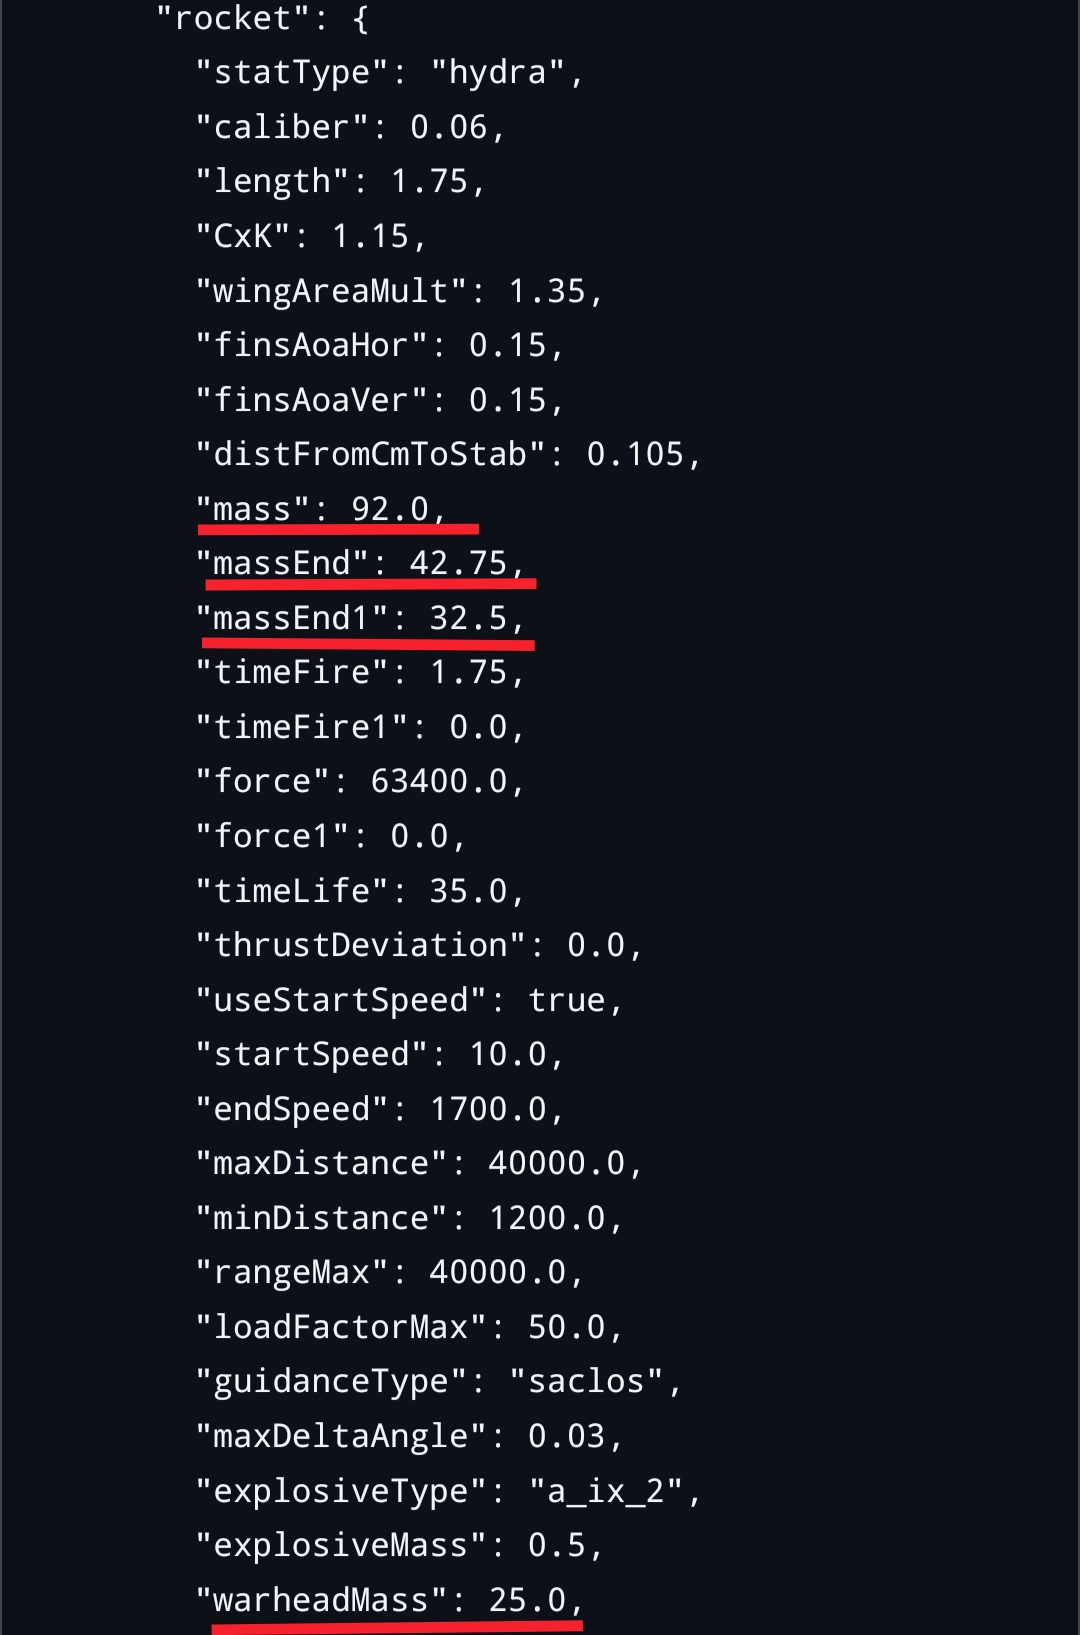Click the force value 63400.0
This screenshot has width=1080, height=1635.
pyautogui.click(x=439, y=782)
